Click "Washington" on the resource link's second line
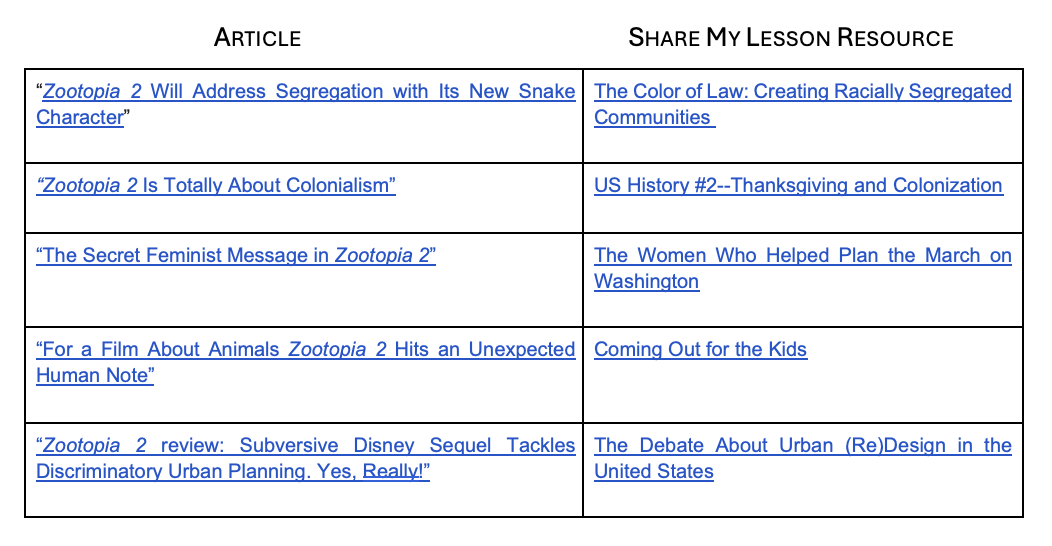This screenshot has height=546, width=1052. click(x=646, y=282)
